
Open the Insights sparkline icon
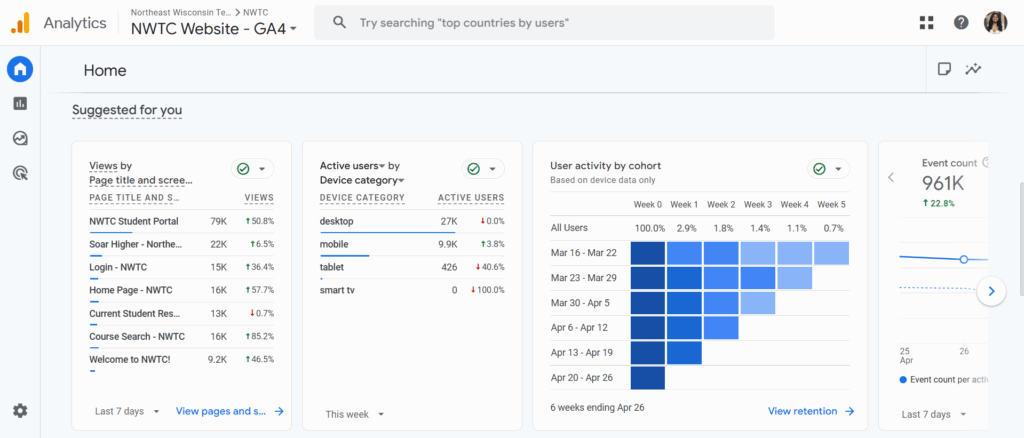[x=974, y=69]
